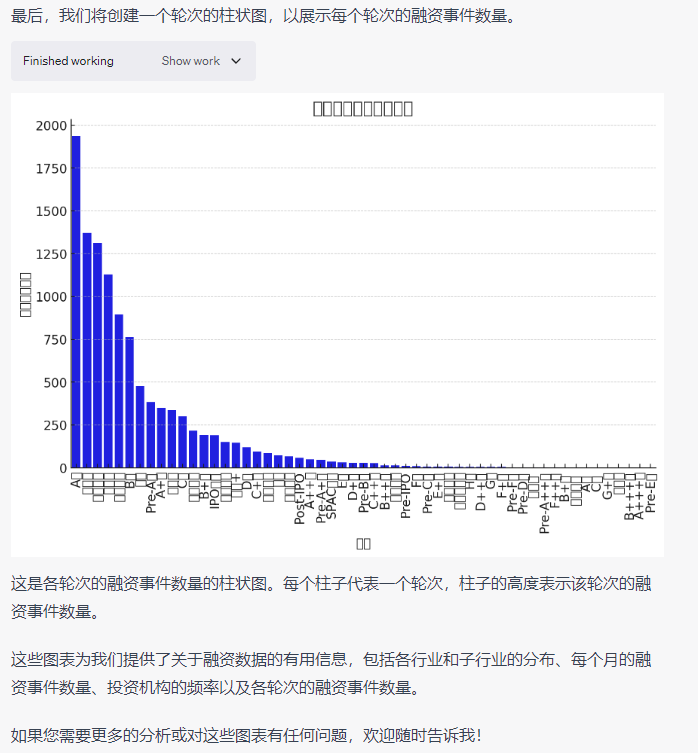
Task: Click the vertical y-axis title text
Action: pos(26,296)
